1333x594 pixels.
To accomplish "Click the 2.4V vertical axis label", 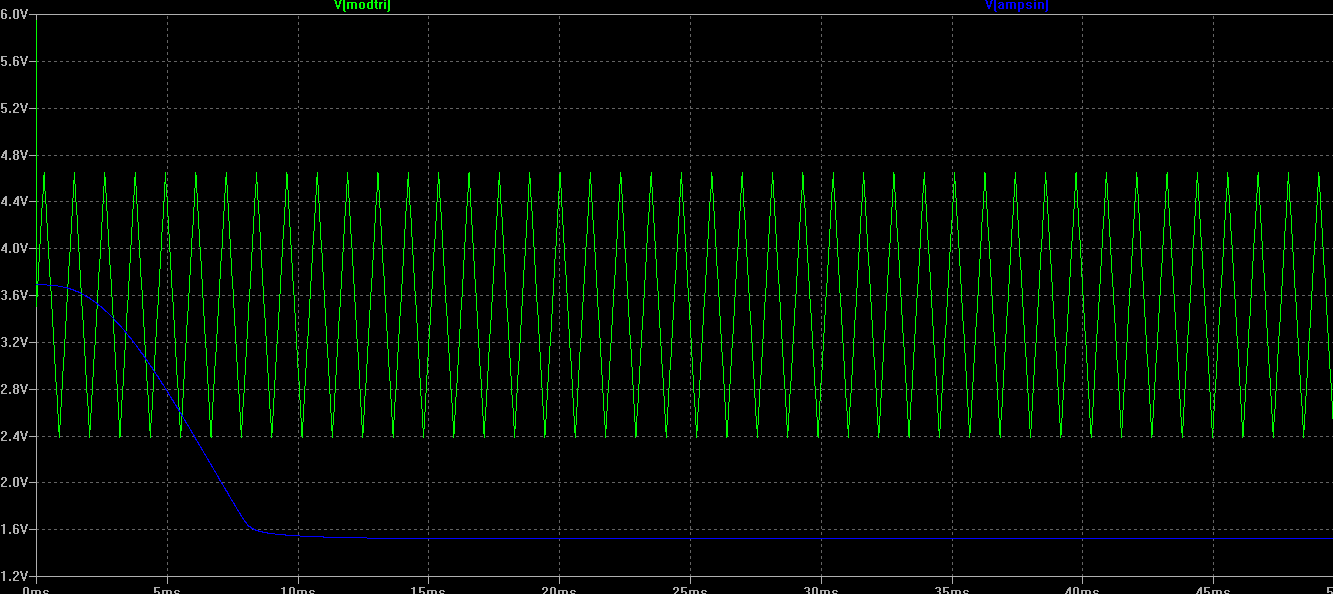I will pyautogui.click(x=15, y=435).
